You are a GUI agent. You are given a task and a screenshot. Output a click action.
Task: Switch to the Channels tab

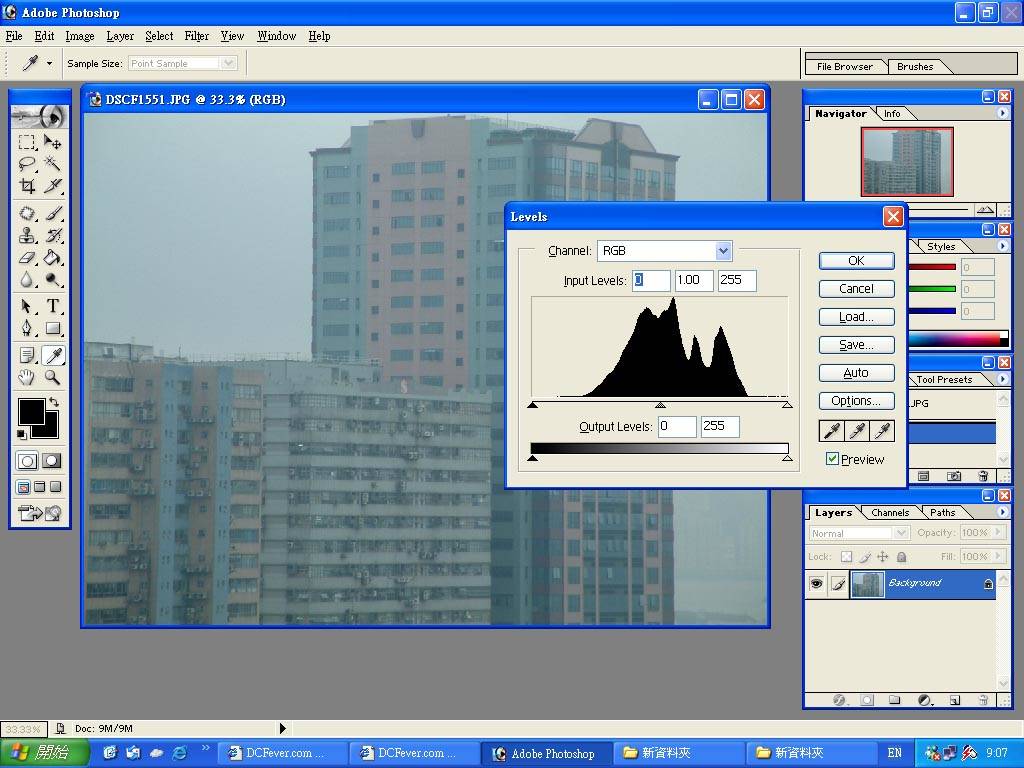[x=890, y=513]
